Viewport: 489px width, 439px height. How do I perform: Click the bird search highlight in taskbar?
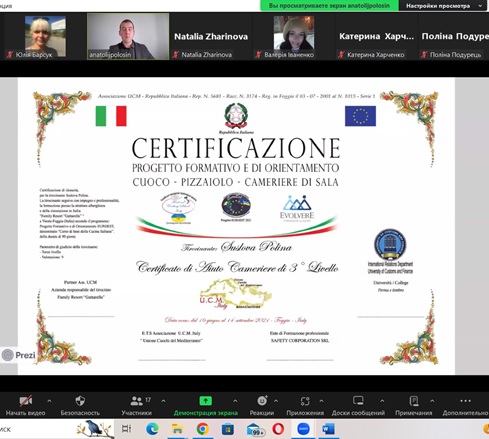tap(94, 429)
